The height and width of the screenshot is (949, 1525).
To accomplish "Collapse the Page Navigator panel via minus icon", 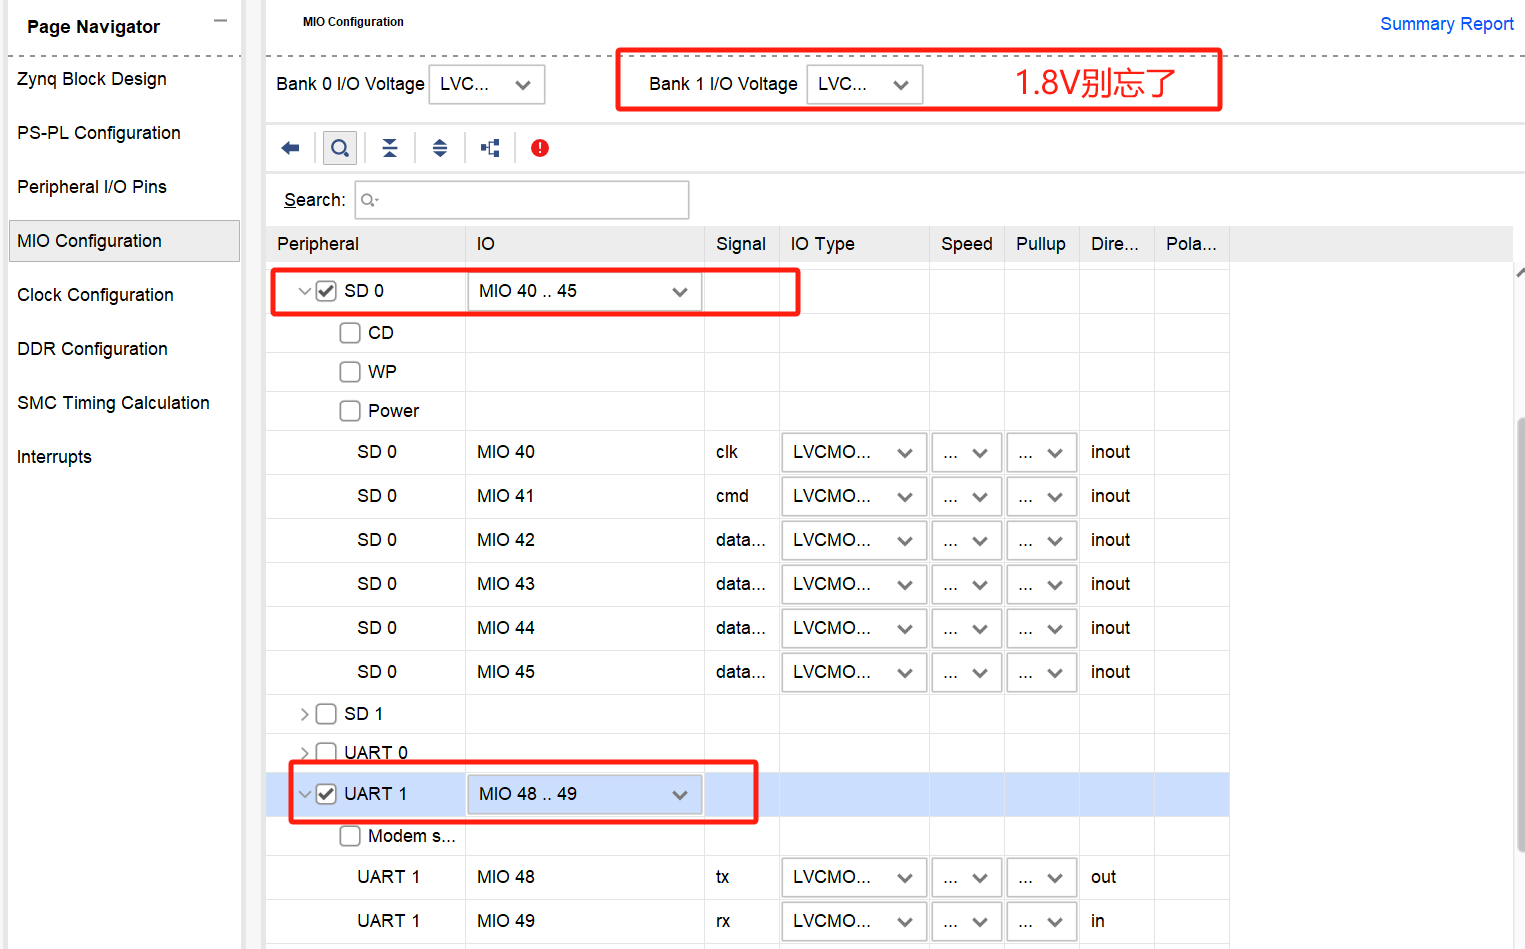I will (x=220, y=18).
